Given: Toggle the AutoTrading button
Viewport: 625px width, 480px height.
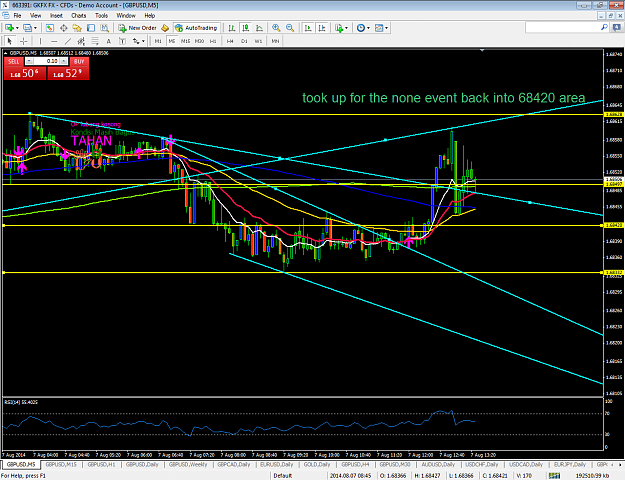Looking at the screenshot, I should click(197, 28).
